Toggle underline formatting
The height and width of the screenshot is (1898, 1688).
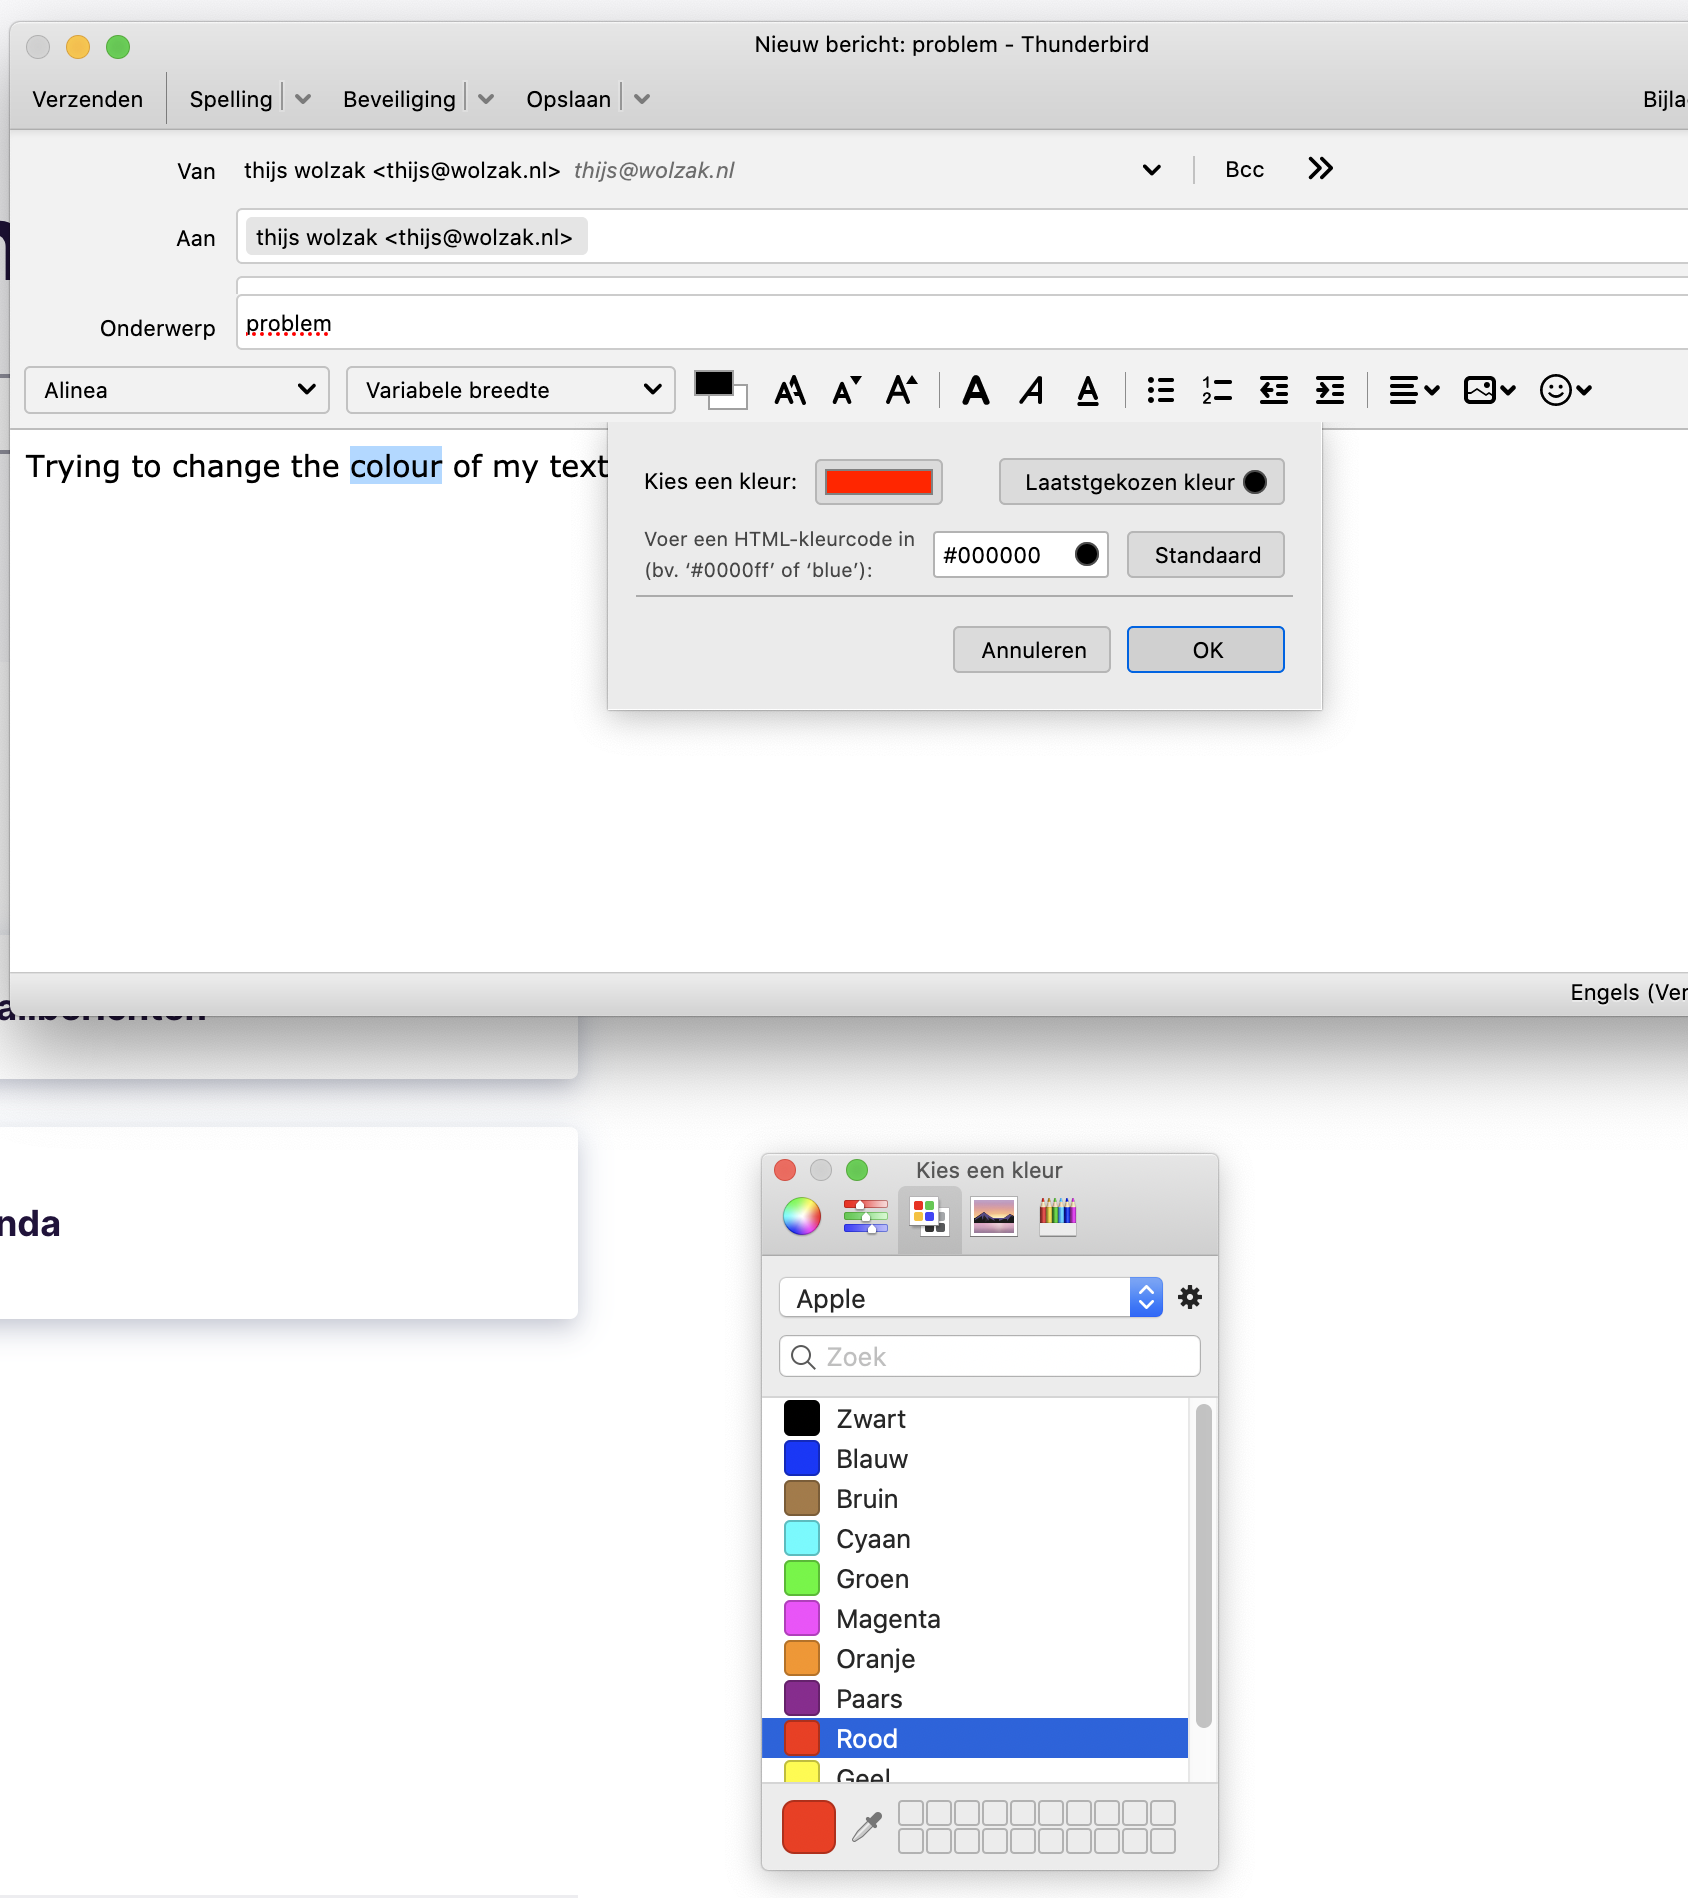(1088, 390)
